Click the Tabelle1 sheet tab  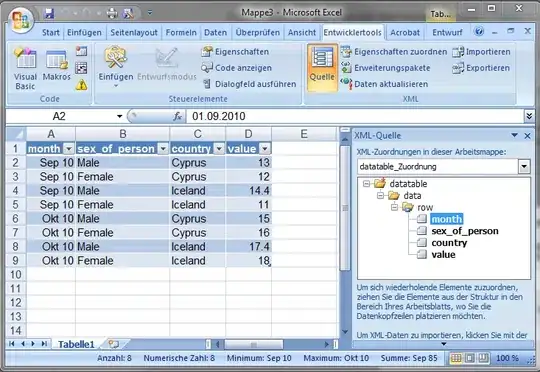[76, 344]
